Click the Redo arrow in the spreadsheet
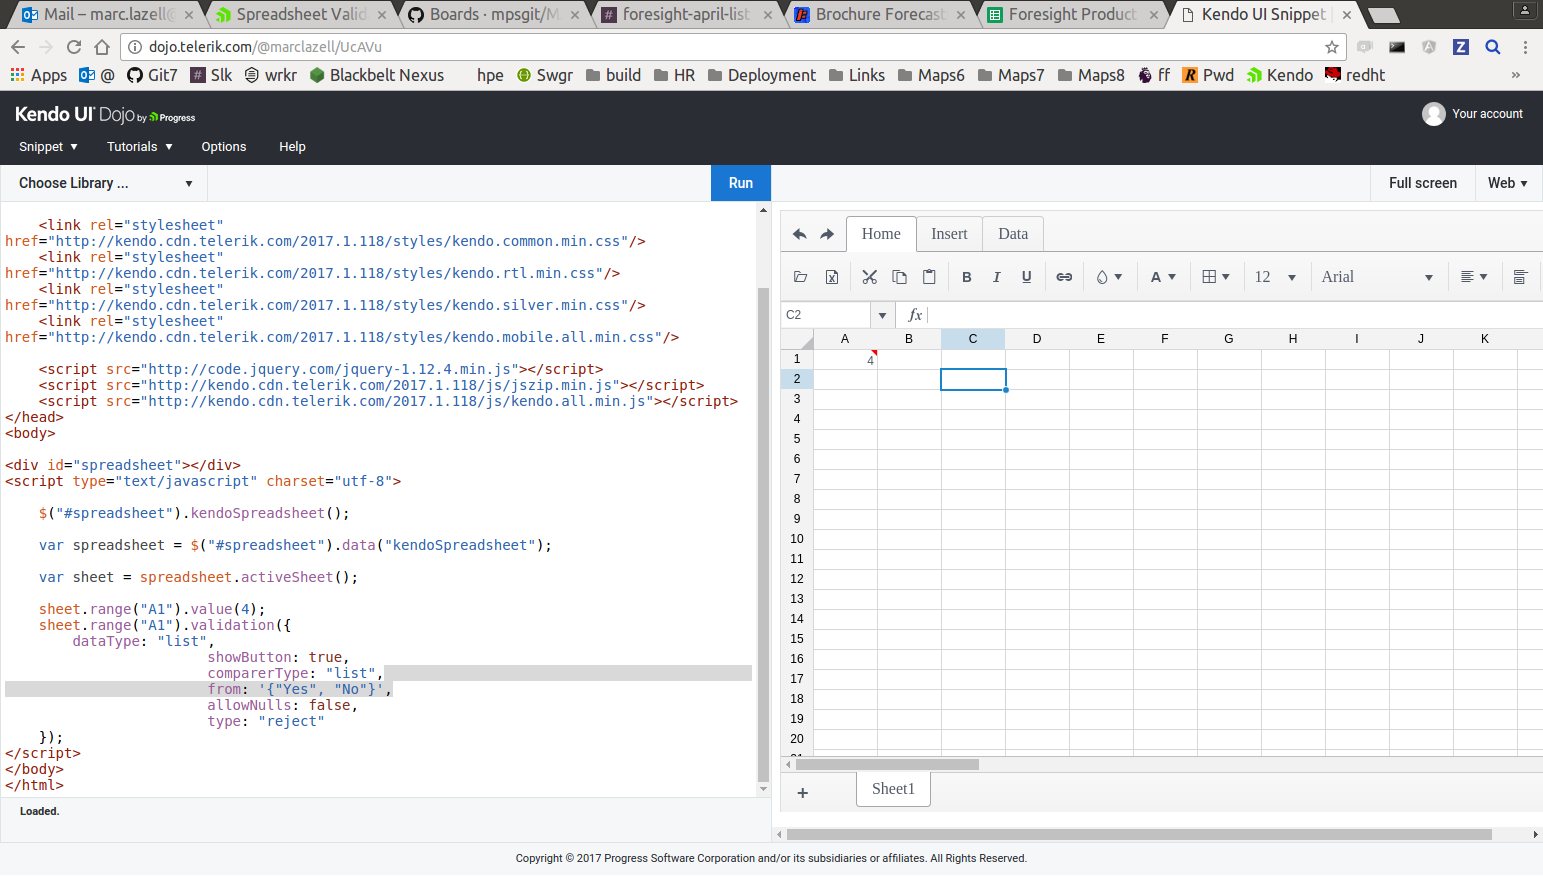The height and width of the screenshot is (876, 1543). point(827,234)
